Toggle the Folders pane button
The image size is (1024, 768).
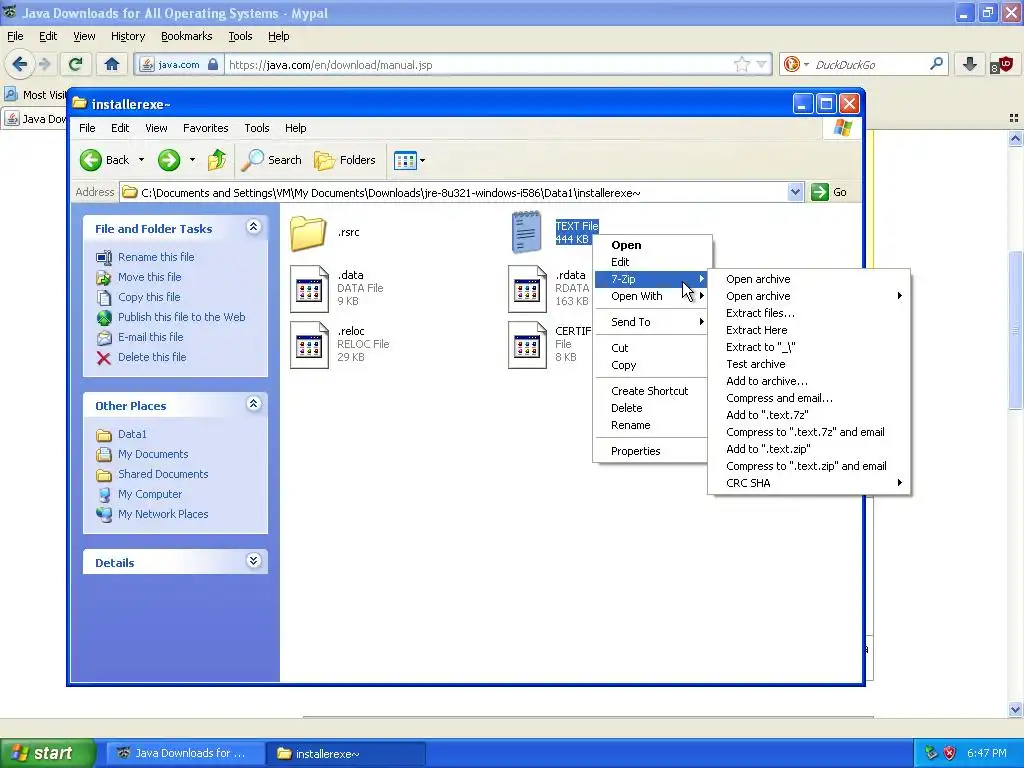point(345,160)
